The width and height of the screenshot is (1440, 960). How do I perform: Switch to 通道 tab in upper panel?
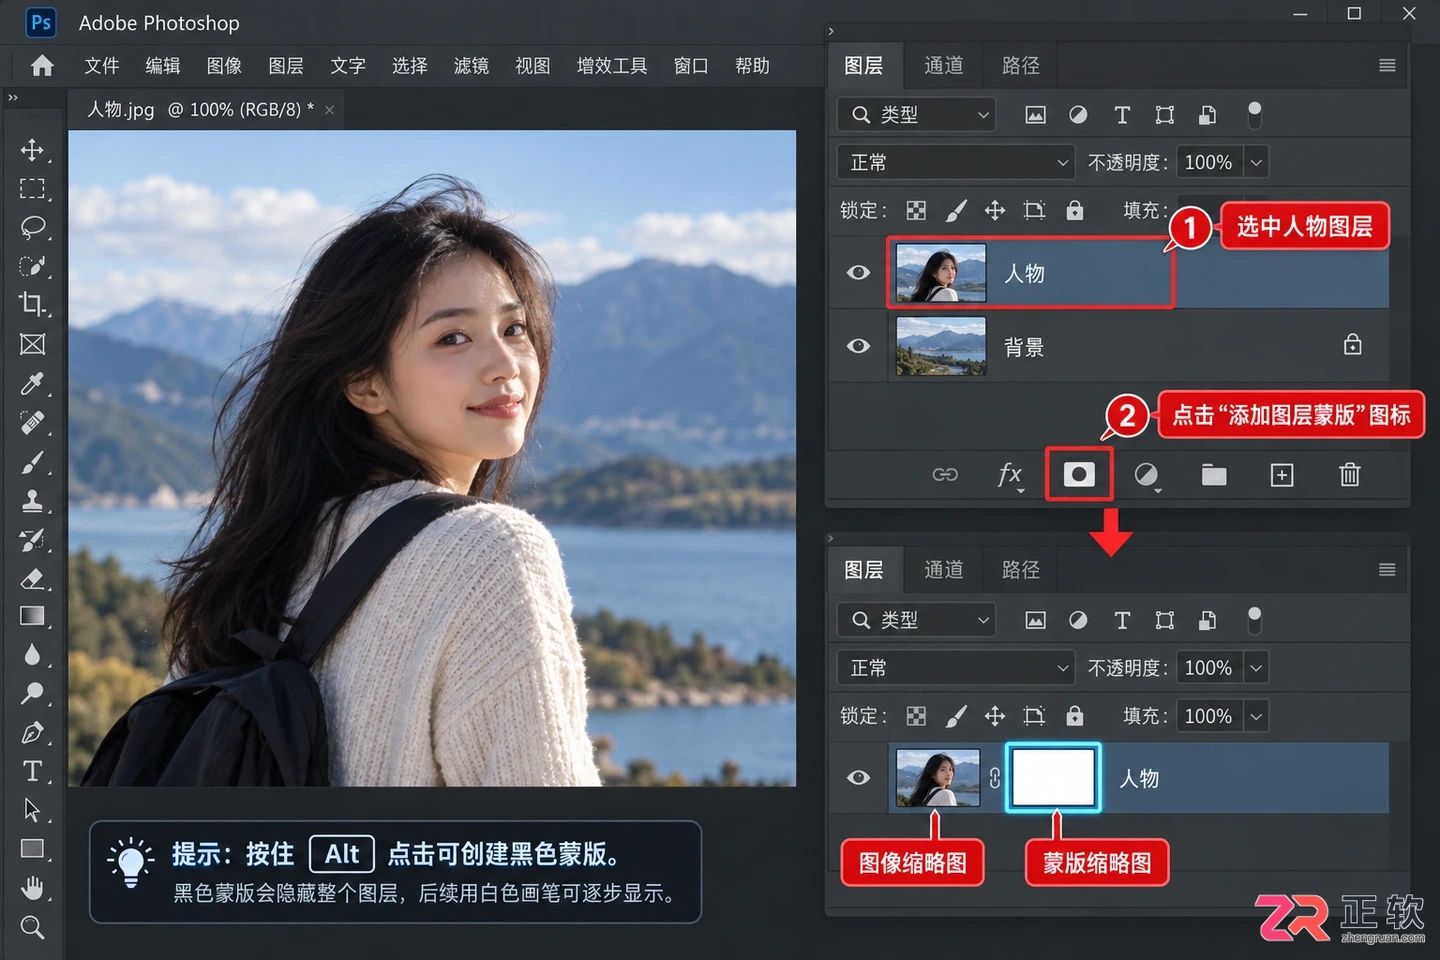[944, 65]
